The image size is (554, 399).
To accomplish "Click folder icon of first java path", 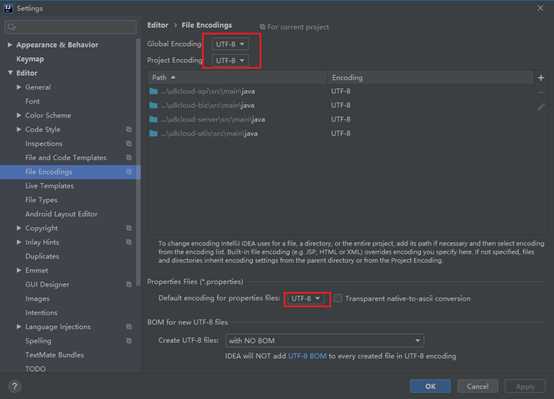I will [153, 92].
